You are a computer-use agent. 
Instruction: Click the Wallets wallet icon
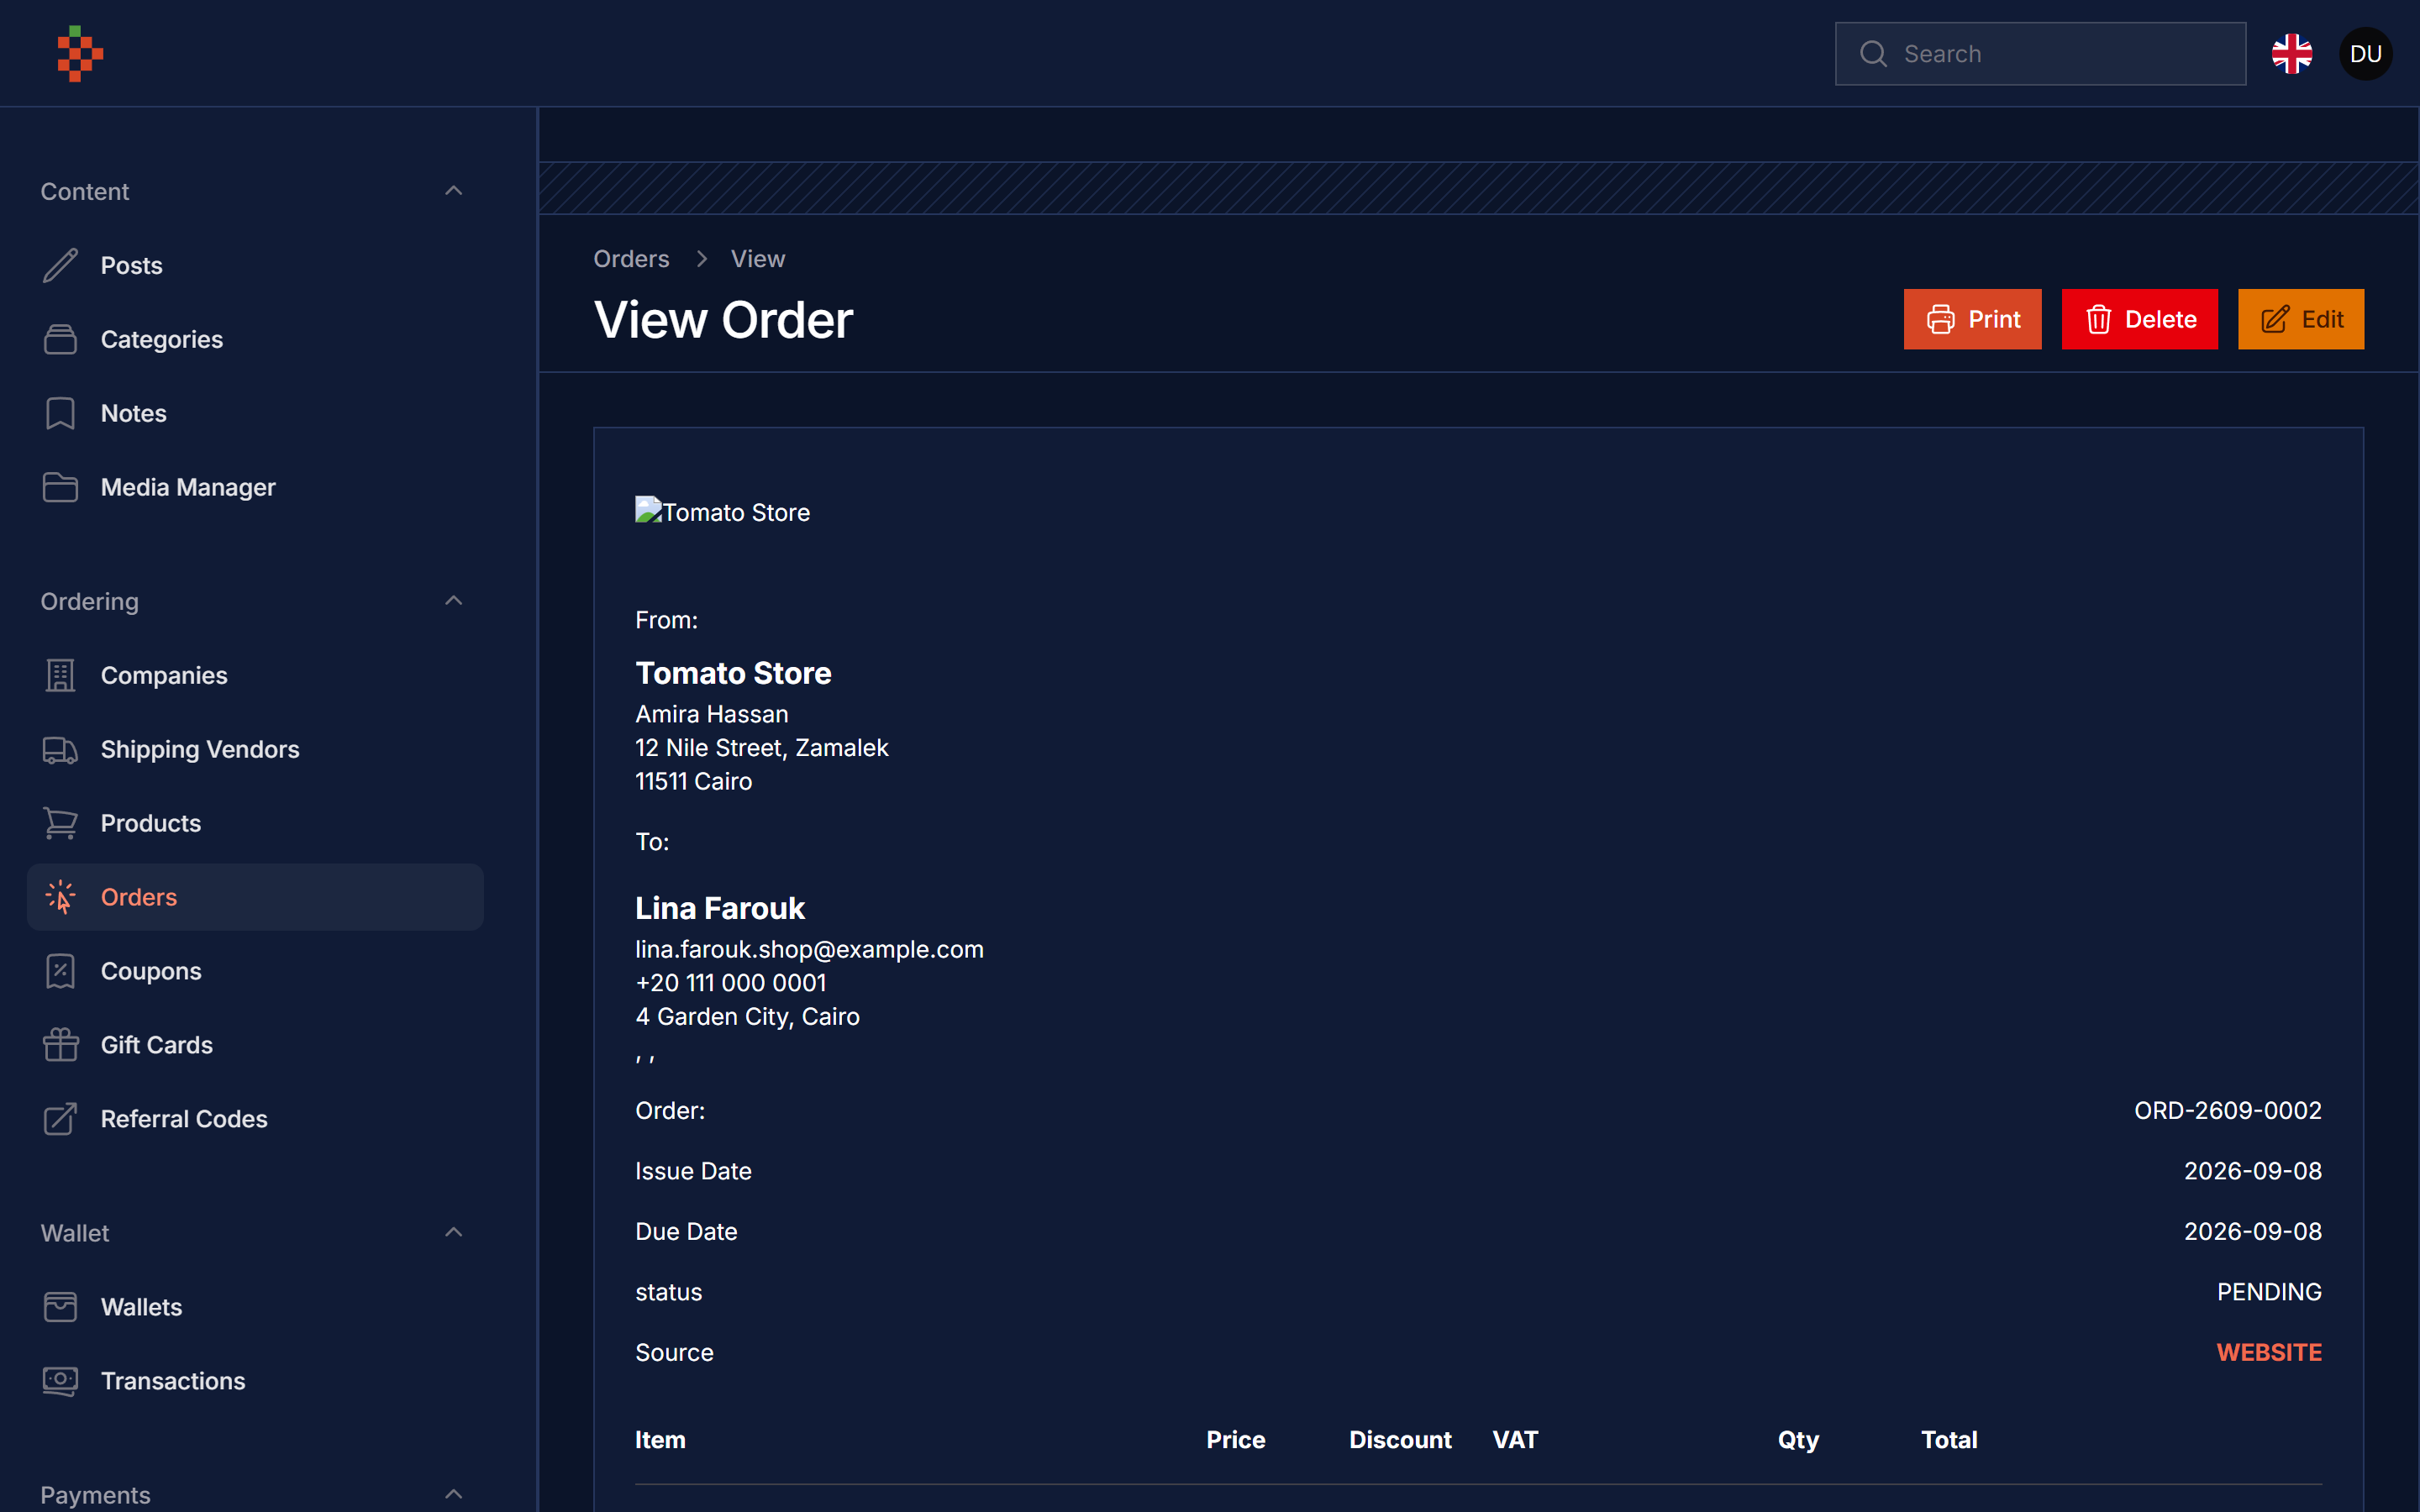click(60, 1308)
